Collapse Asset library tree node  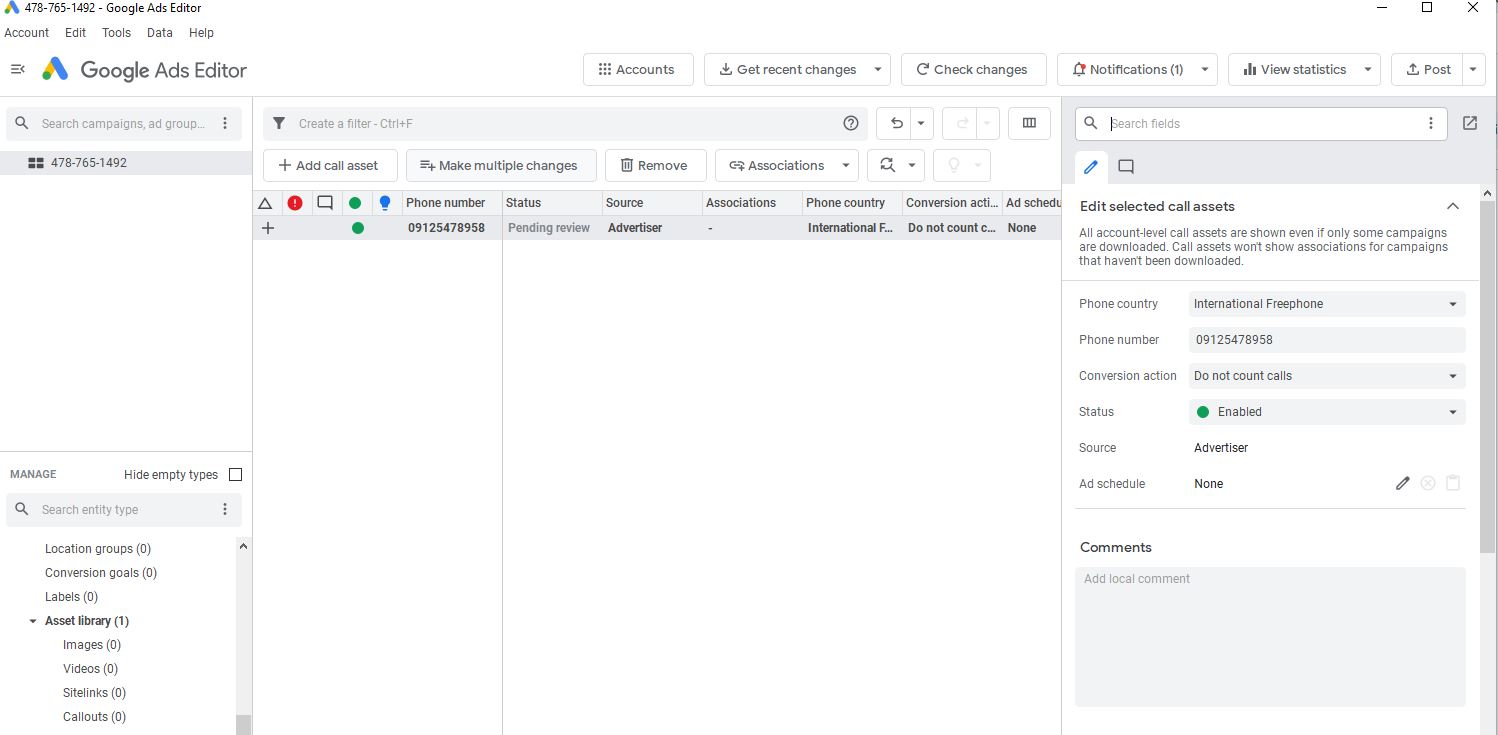tap(33, 621)
